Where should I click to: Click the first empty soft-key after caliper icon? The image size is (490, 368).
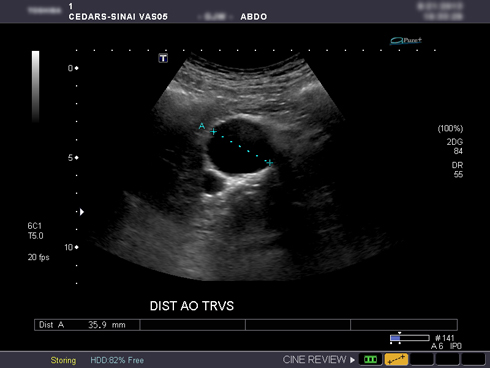click(x=422, y=359)
